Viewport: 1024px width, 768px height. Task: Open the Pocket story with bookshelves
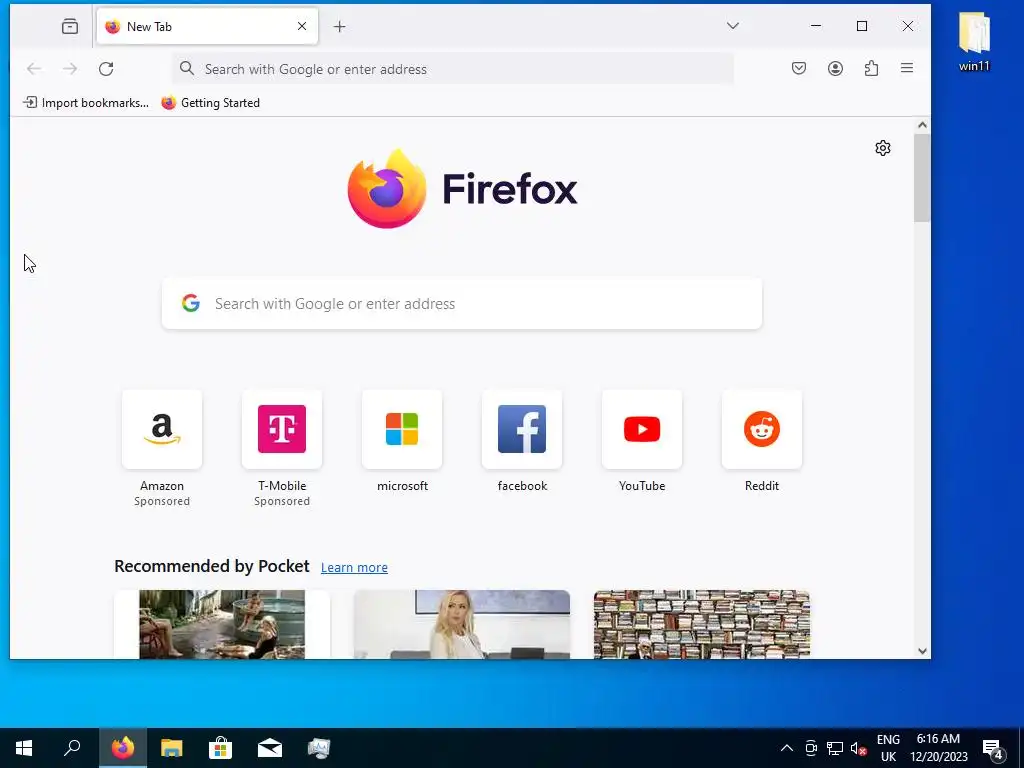702,624
